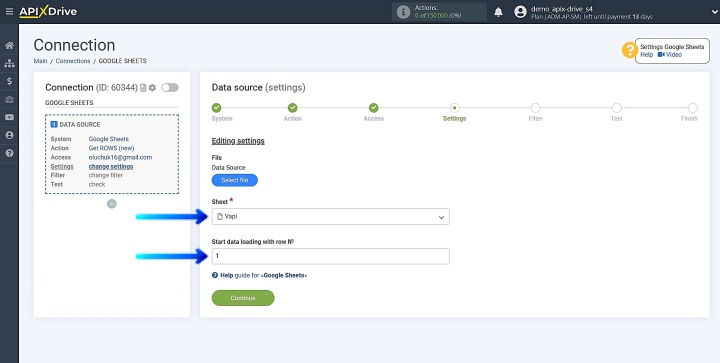Go to Connections breadcrumb link
The image size is (720, 363).
73,61
